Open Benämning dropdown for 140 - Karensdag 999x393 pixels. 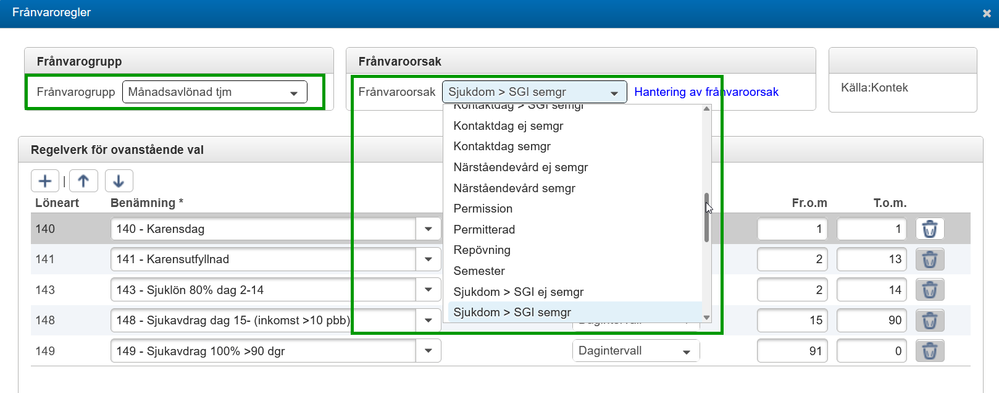coord(428,229)
